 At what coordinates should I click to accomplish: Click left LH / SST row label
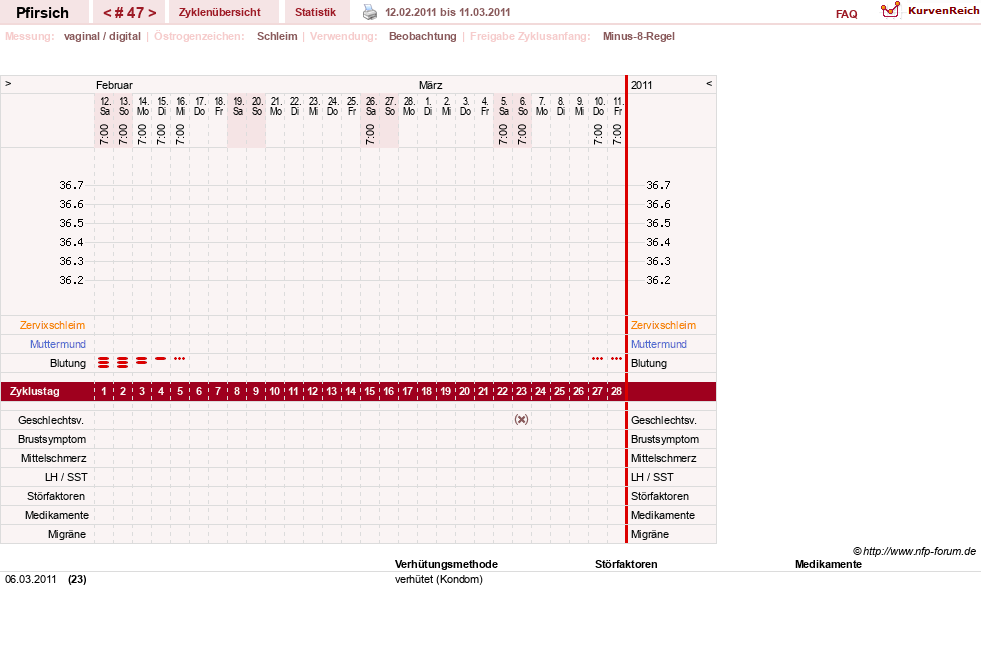tap(66, 477)
